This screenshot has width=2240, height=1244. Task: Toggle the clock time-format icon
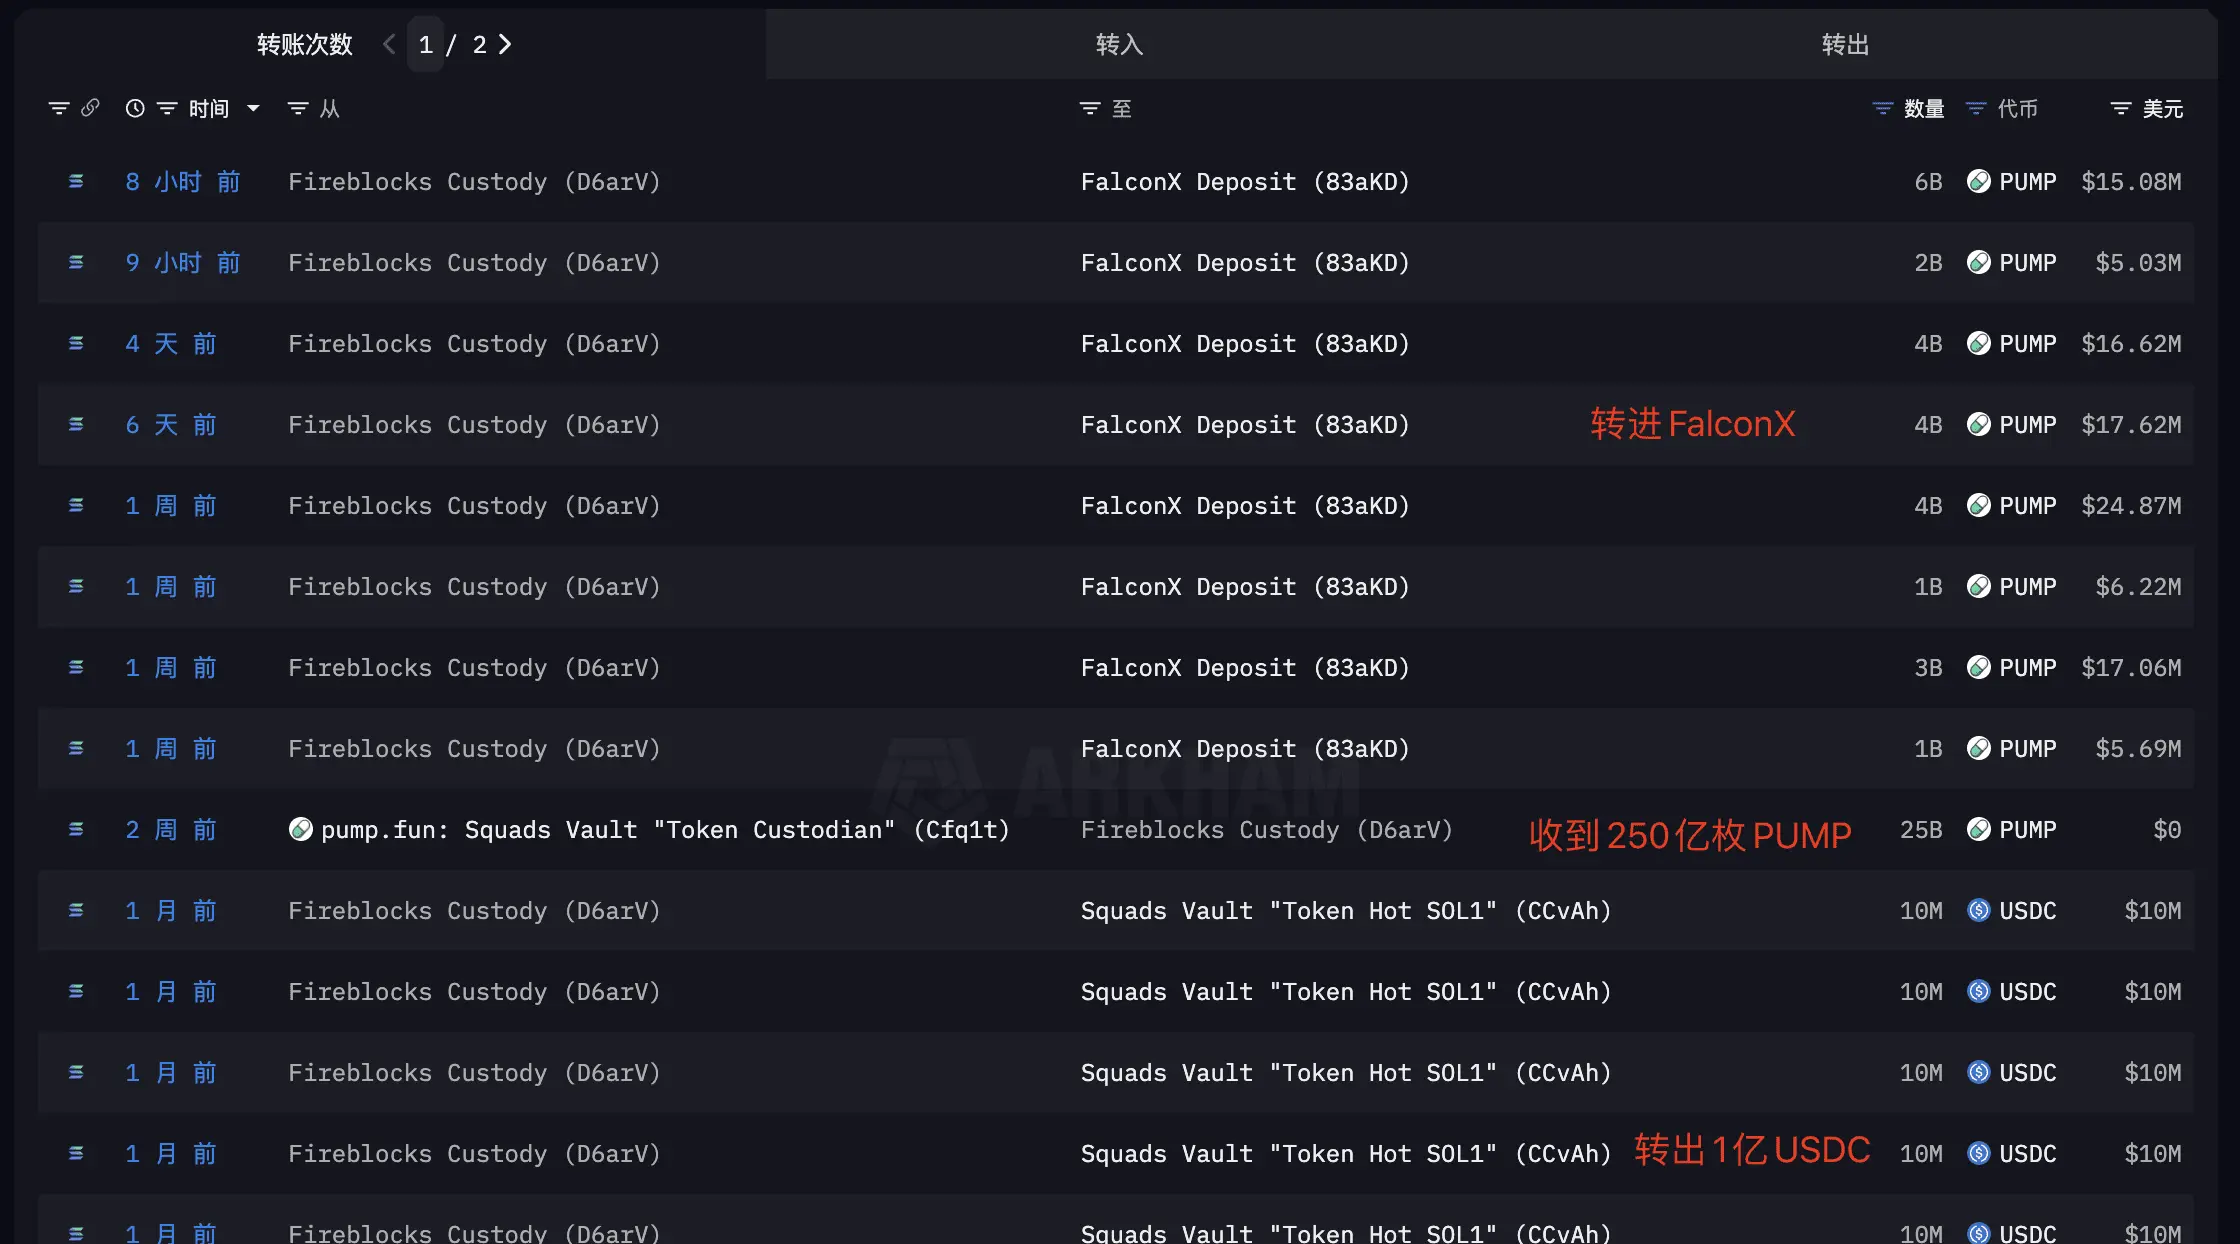point(135,108)
